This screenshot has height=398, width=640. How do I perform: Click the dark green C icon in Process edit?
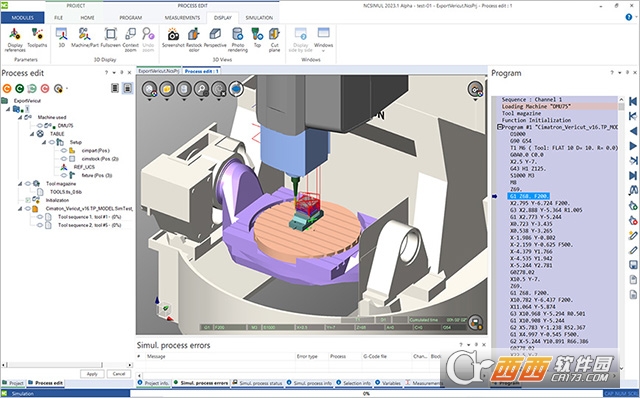tap(19, 88)
